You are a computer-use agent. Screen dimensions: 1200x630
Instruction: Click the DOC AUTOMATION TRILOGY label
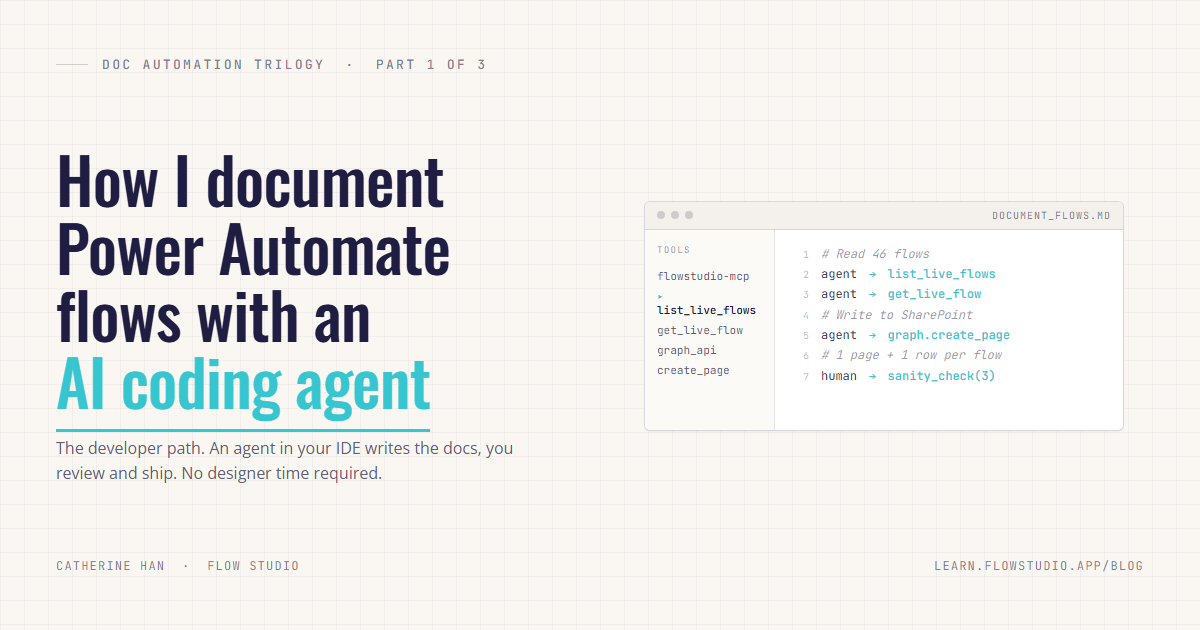pos(213,64)
